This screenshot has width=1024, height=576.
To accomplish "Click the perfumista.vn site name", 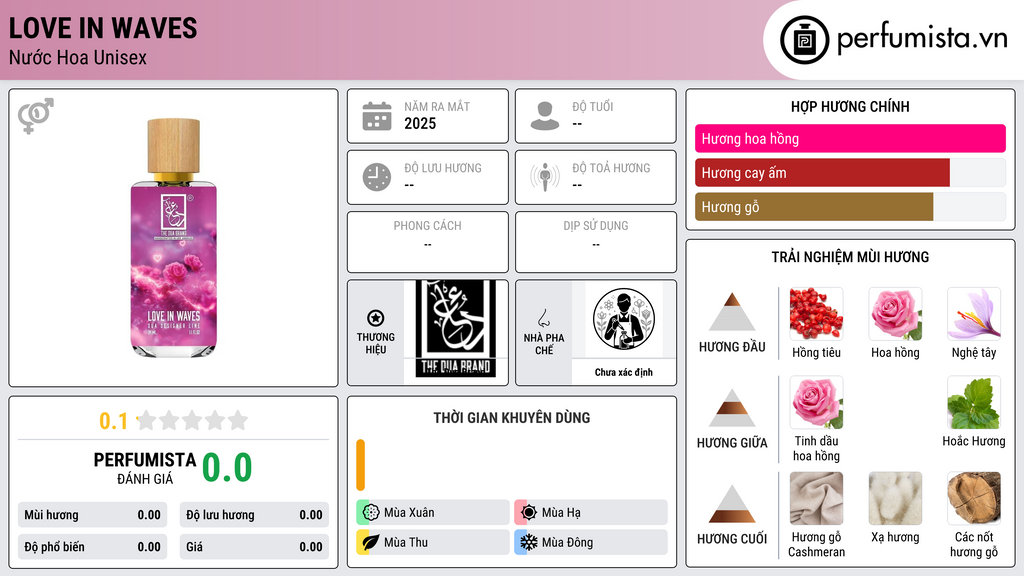I will (922, 39).
